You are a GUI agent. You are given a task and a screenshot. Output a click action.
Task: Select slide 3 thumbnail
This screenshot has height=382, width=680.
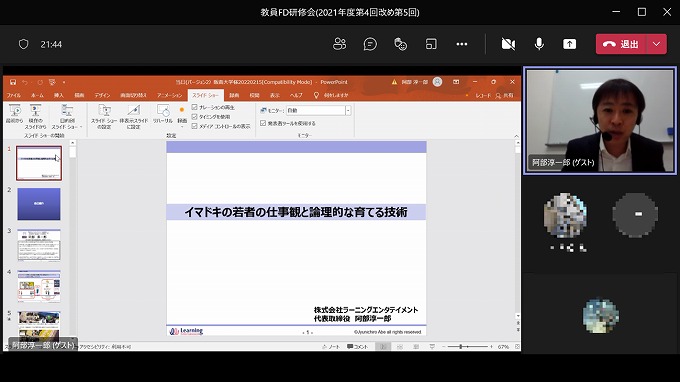(39, 245)
